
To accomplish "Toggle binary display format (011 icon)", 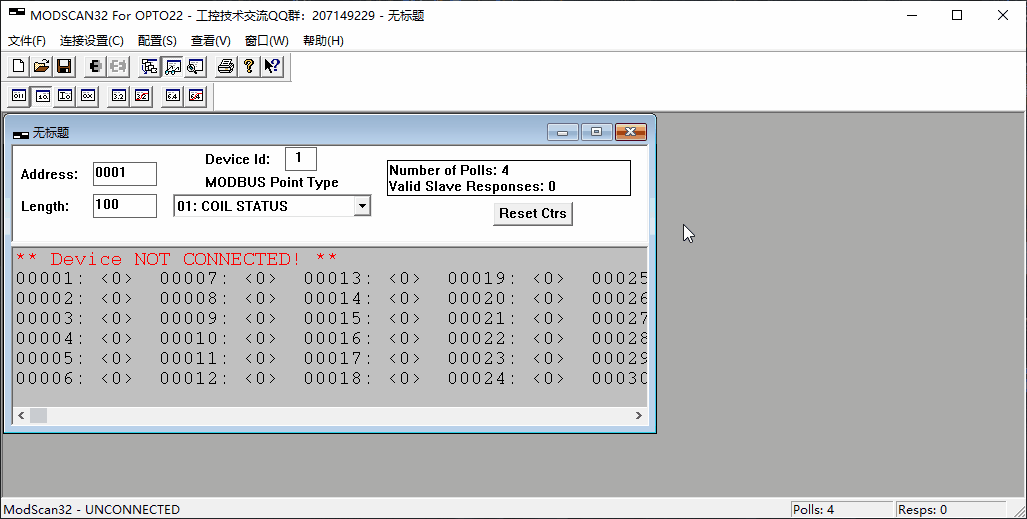I will coord(19,96).
